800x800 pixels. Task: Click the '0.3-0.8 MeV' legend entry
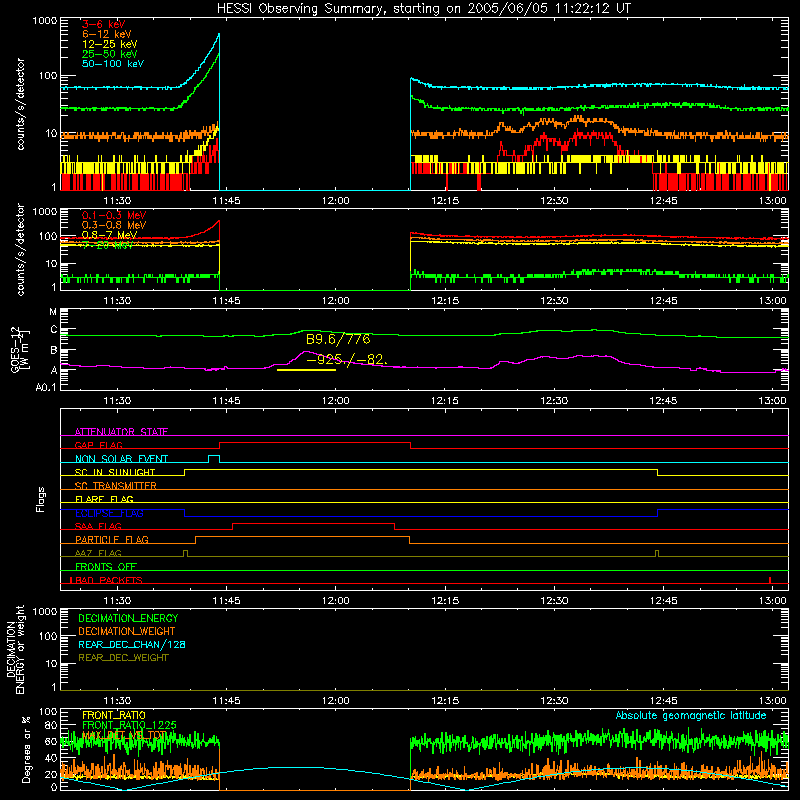pos(114,225)
